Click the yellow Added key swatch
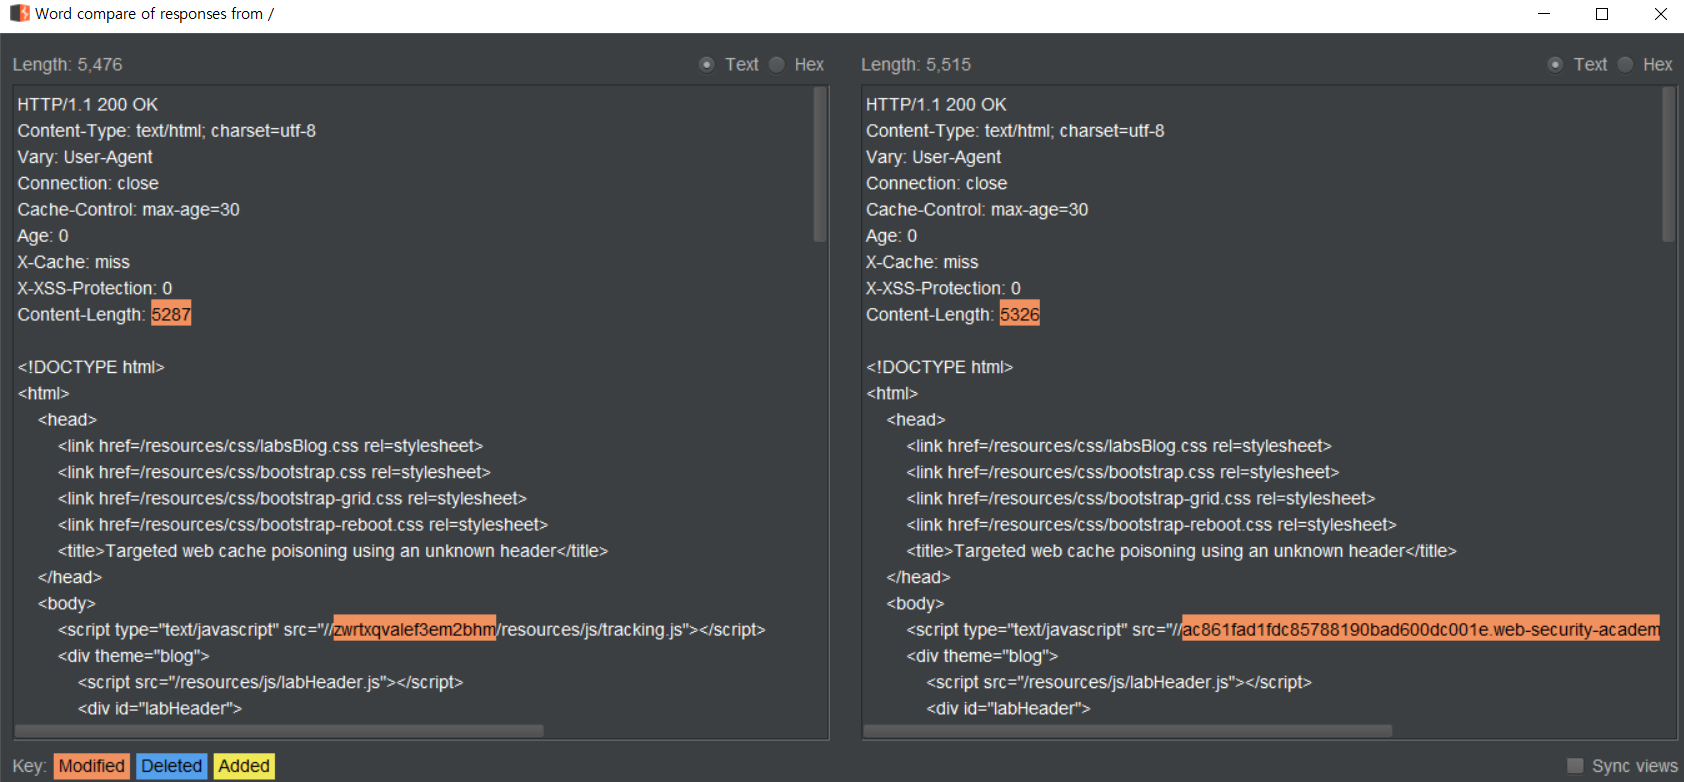The width and height of the screenshot is (1684, 782). pos(244,766)
